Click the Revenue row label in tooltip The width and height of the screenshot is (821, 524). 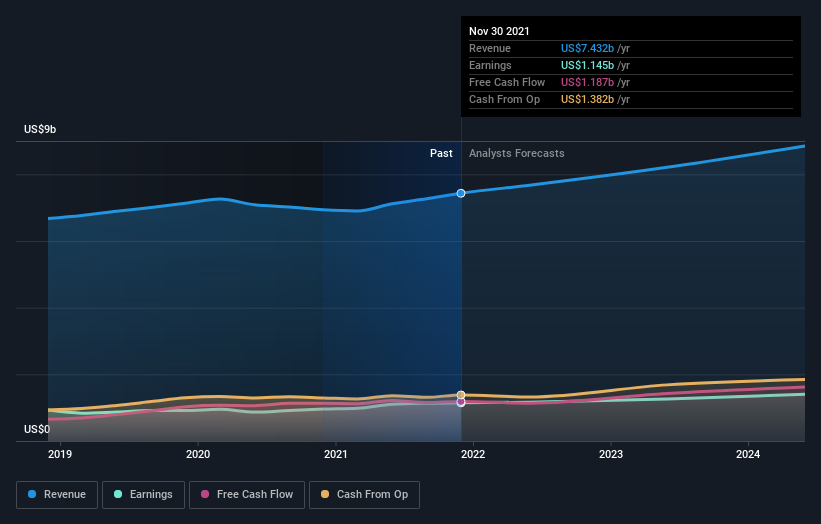(x=490, y=48)
